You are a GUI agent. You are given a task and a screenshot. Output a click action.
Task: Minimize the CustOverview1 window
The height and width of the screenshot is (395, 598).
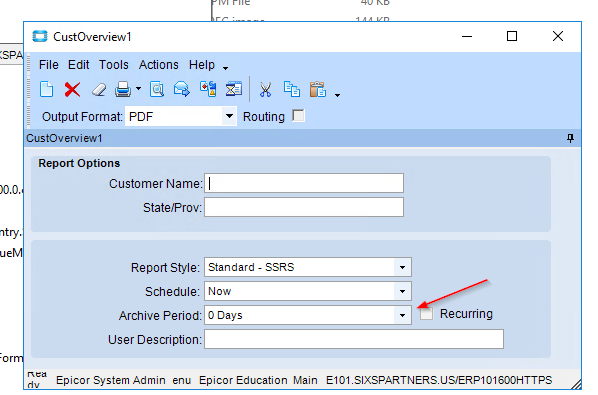coord(467,37)
